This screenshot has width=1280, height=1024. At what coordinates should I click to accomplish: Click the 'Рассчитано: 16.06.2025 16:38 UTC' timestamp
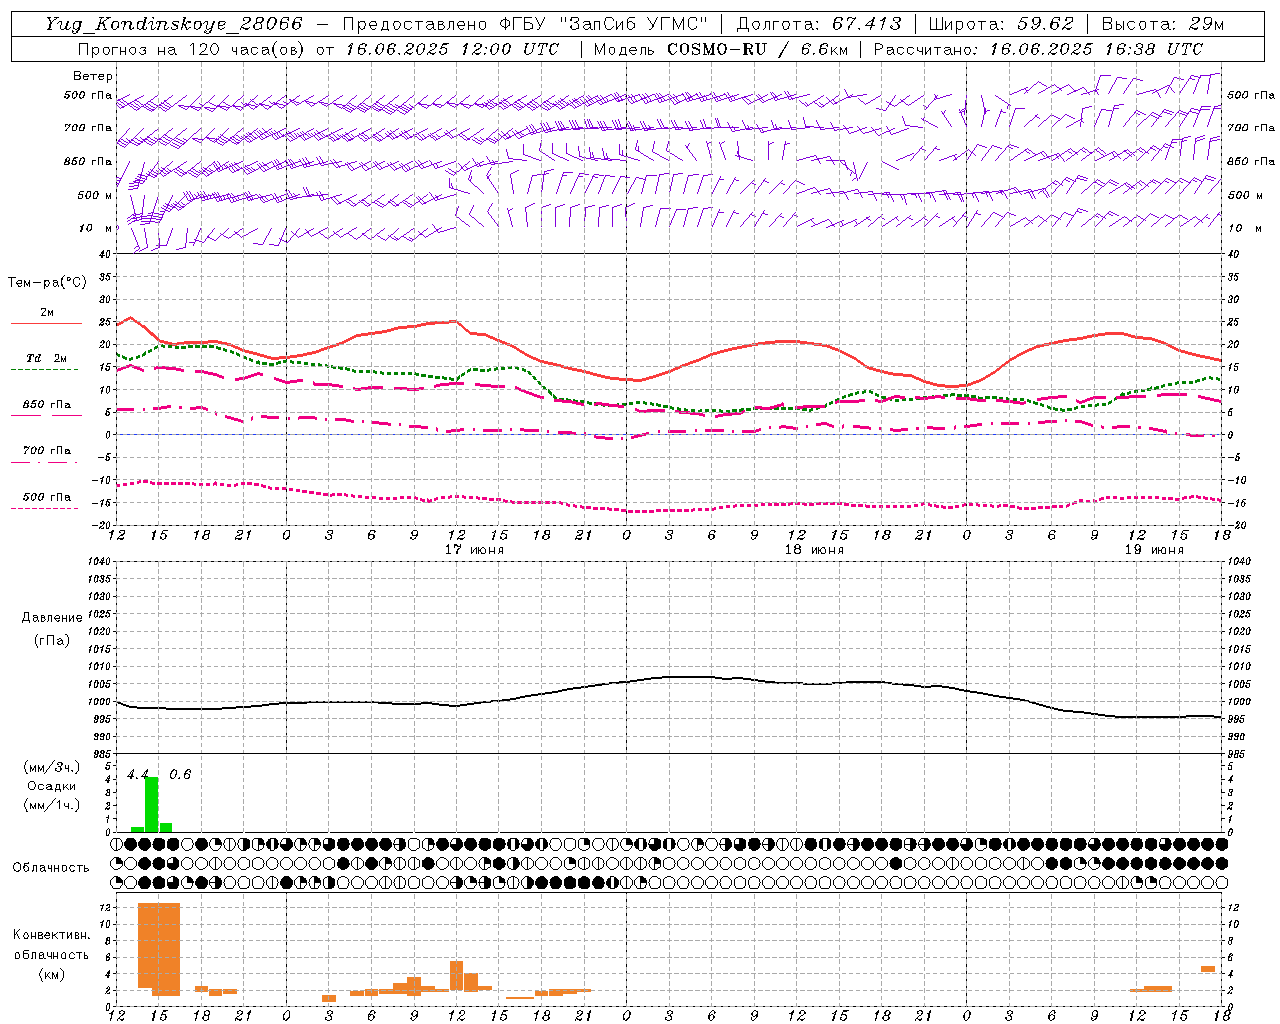(x=1038, y=49)
